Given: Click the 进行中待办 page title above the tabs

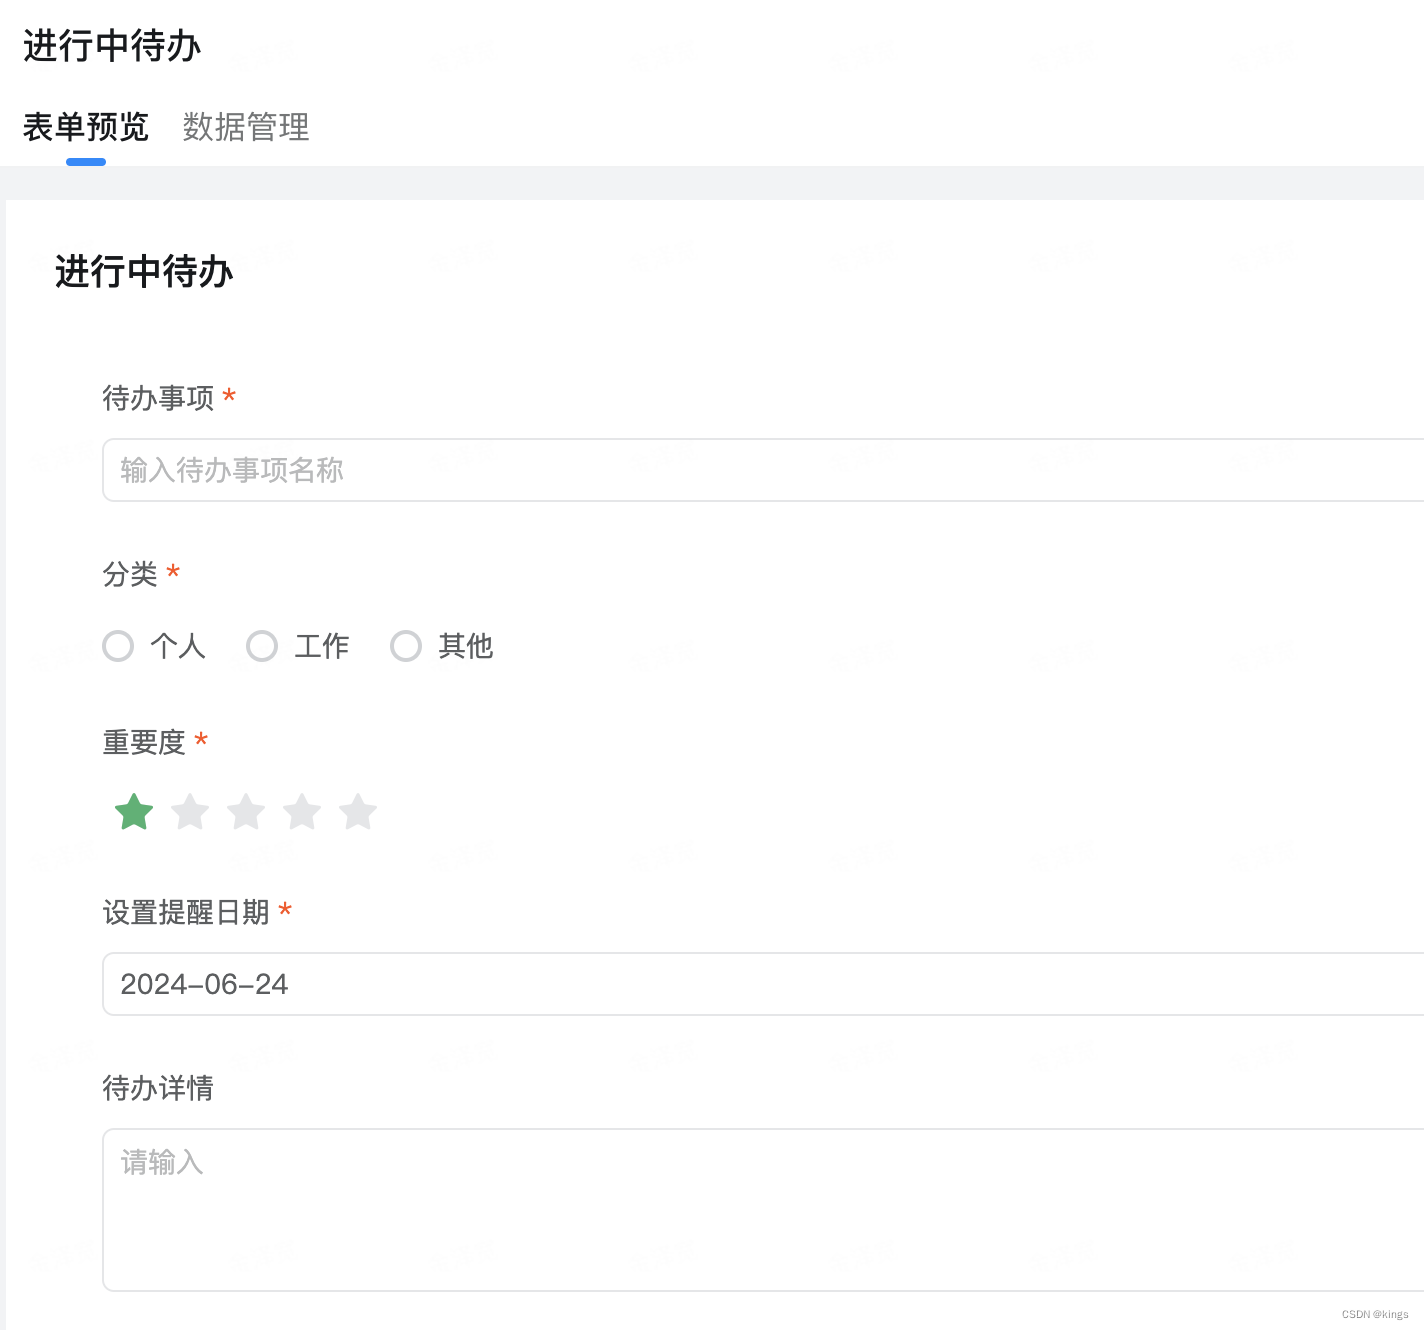Looking at the screenshot, I should coord(112,46).
